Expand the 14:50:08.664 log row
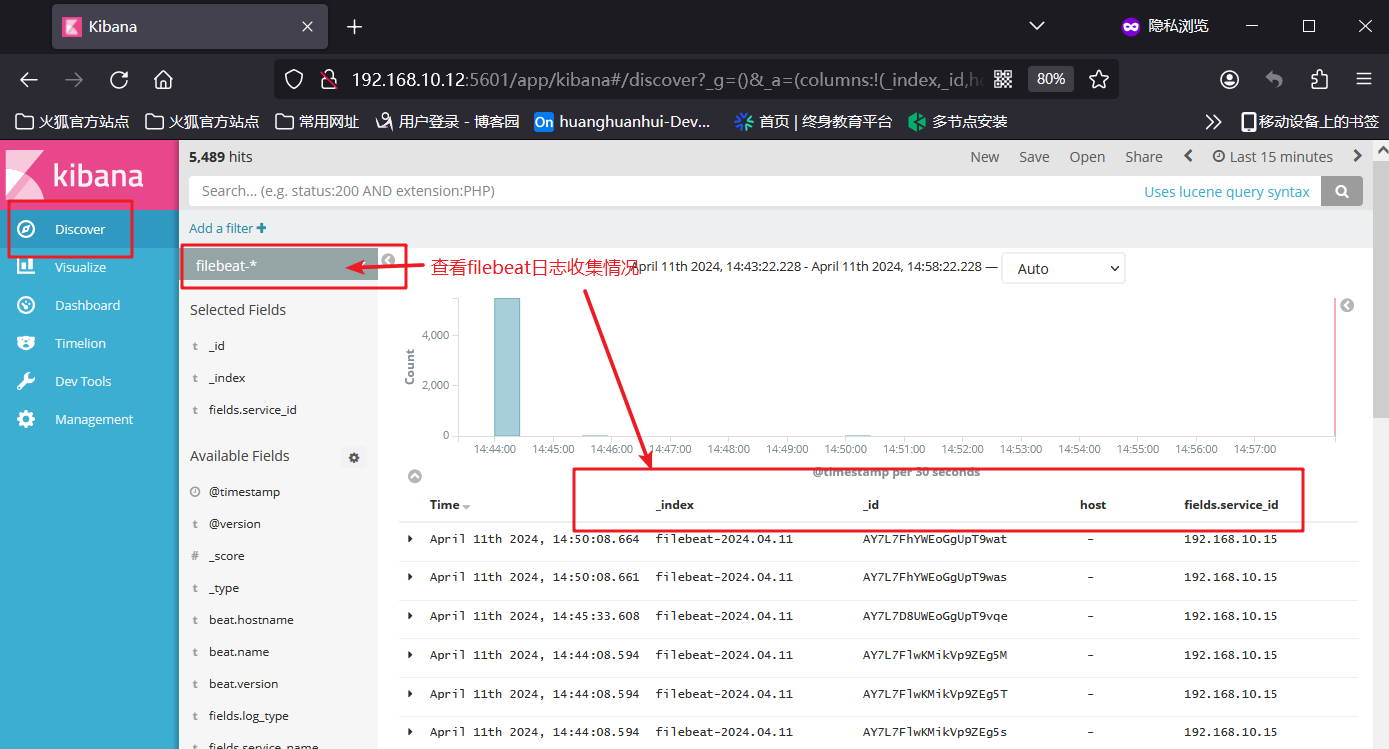Viewport: 1389px width, 749px height. 410,538
